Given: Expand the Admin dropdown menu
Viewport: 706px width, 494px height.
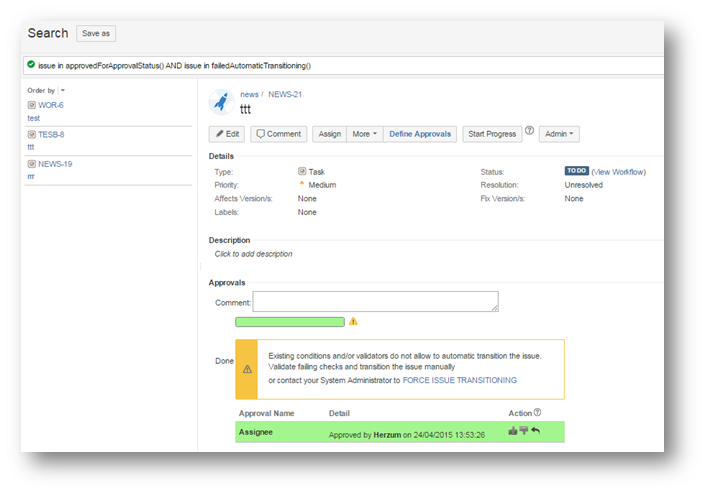Looking at the screenshot, I should coord(558,134).
